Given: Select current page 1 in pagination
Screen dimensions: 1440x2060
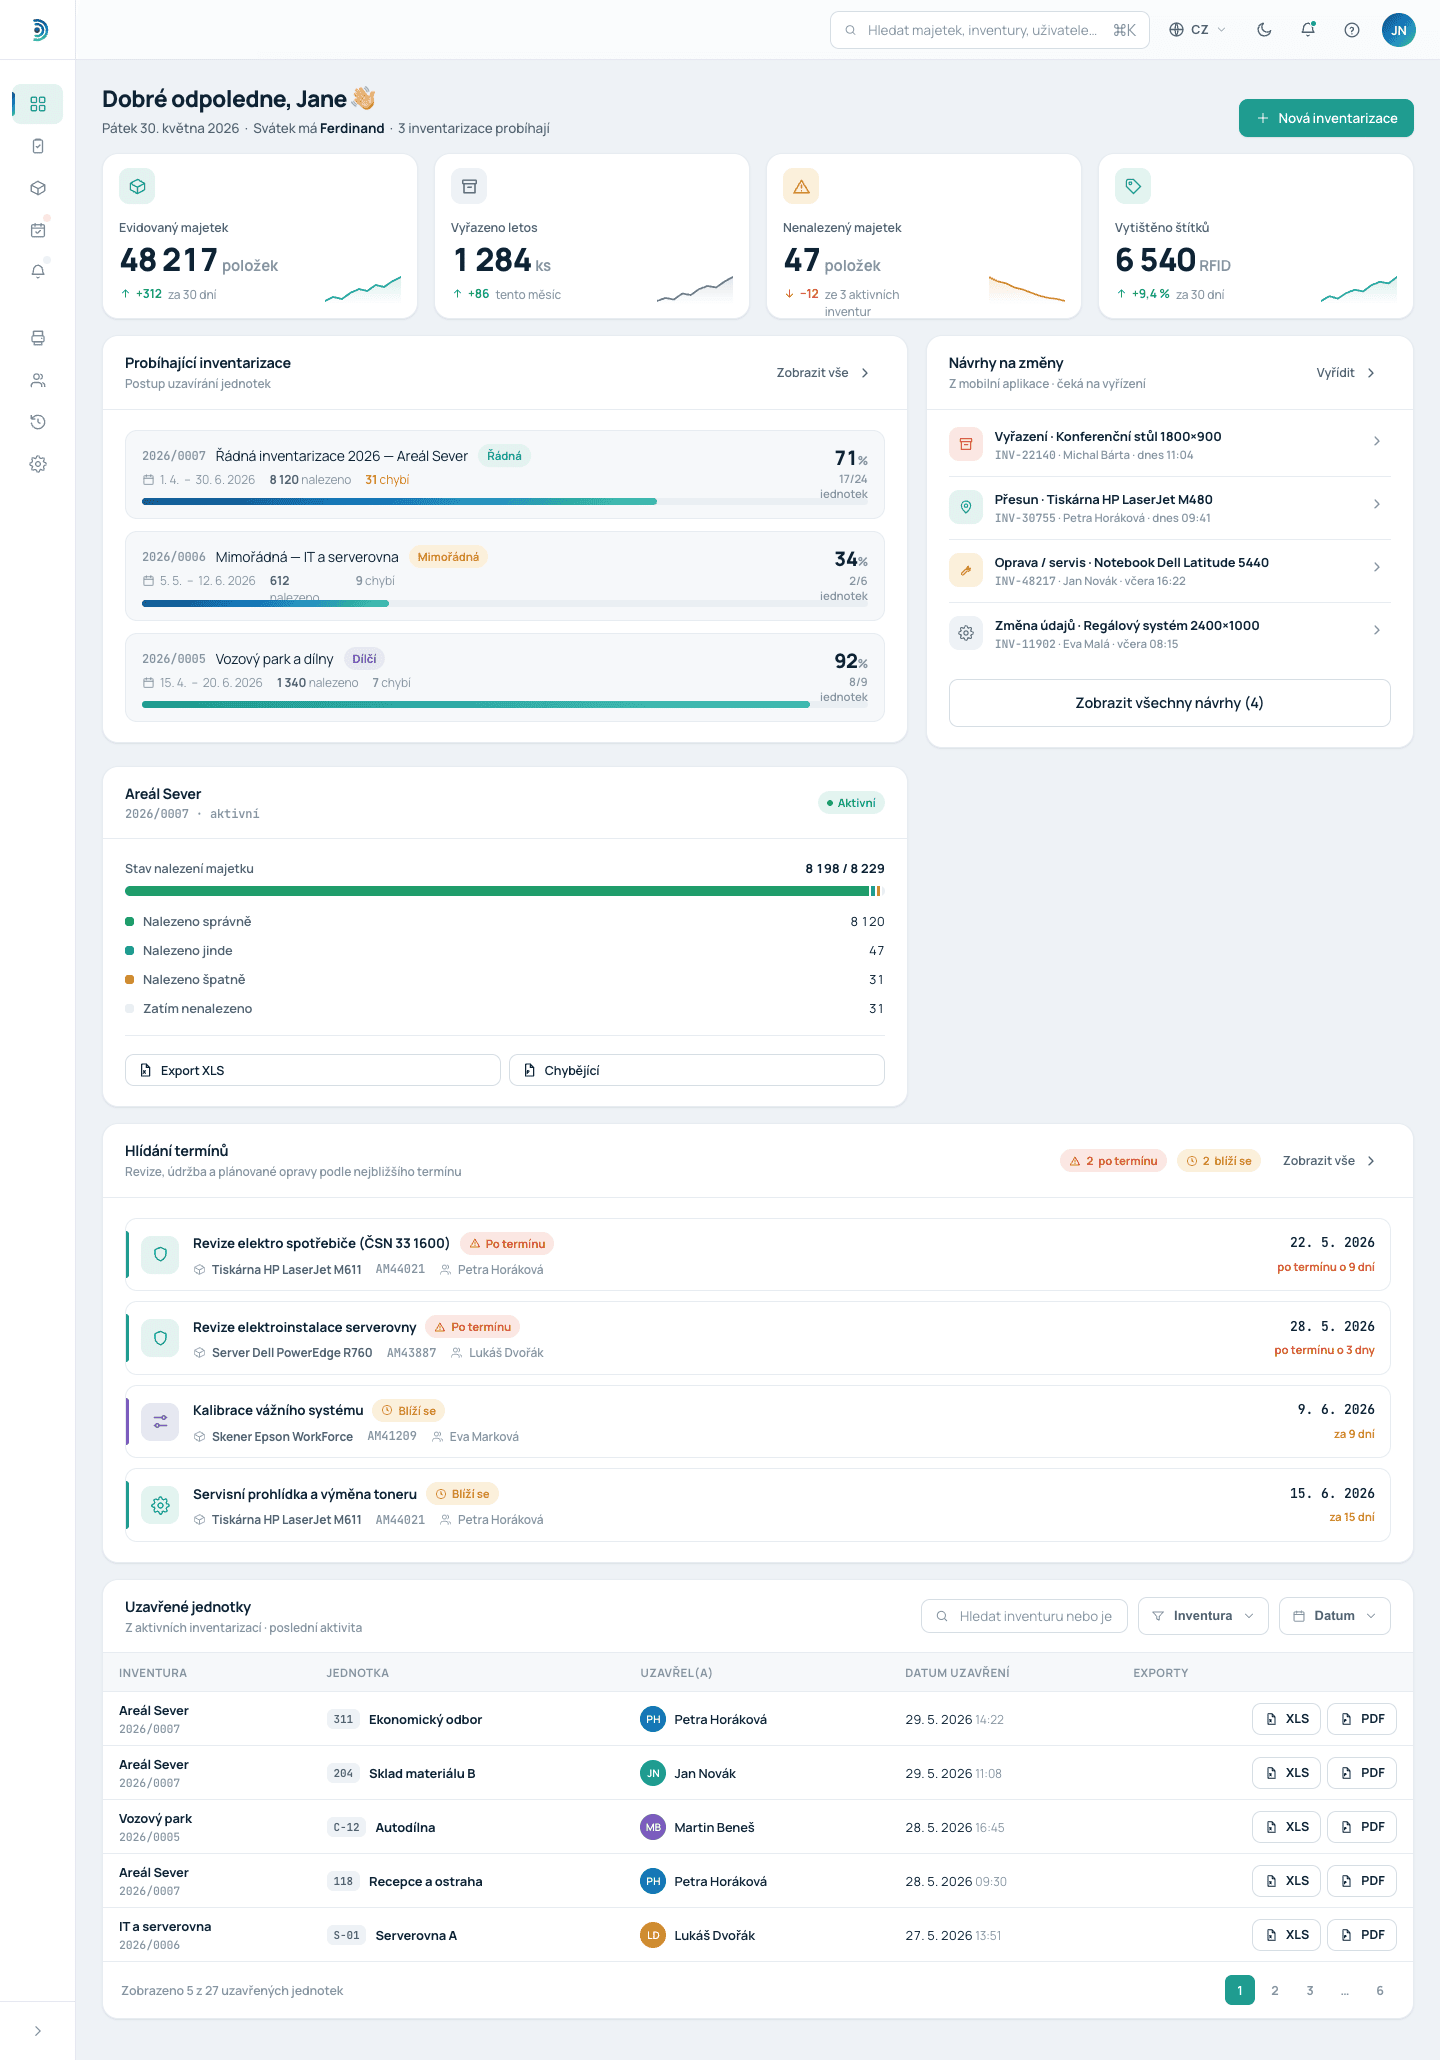Looking at the screenshot, I should click(x=1240, y=1991).
